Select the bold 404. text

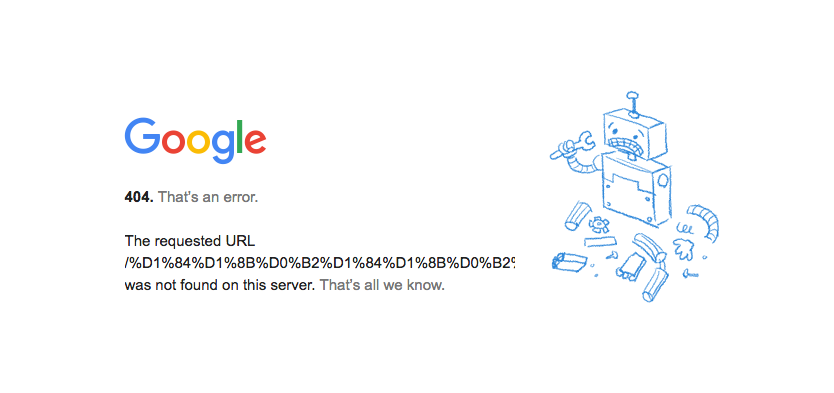pos(139,197)
